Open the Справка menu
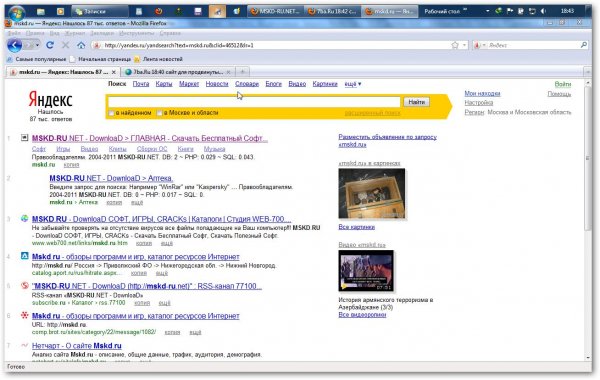Viewport: 600px width, 380px height. [170, 33]
